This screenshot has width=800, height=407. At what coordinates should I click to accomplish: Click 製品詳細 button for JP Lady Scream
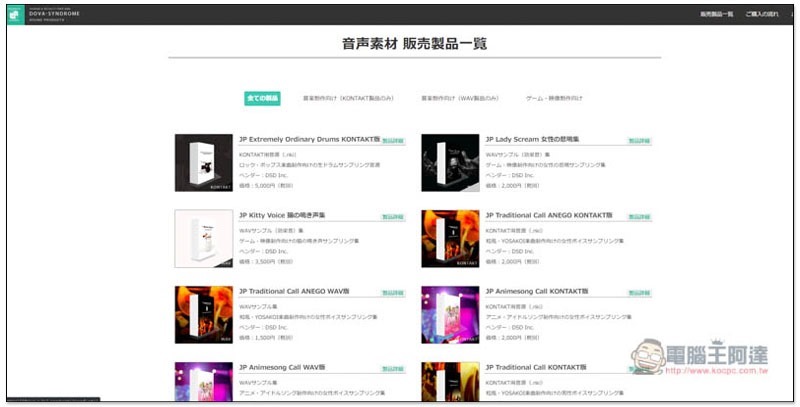(639, 141)
